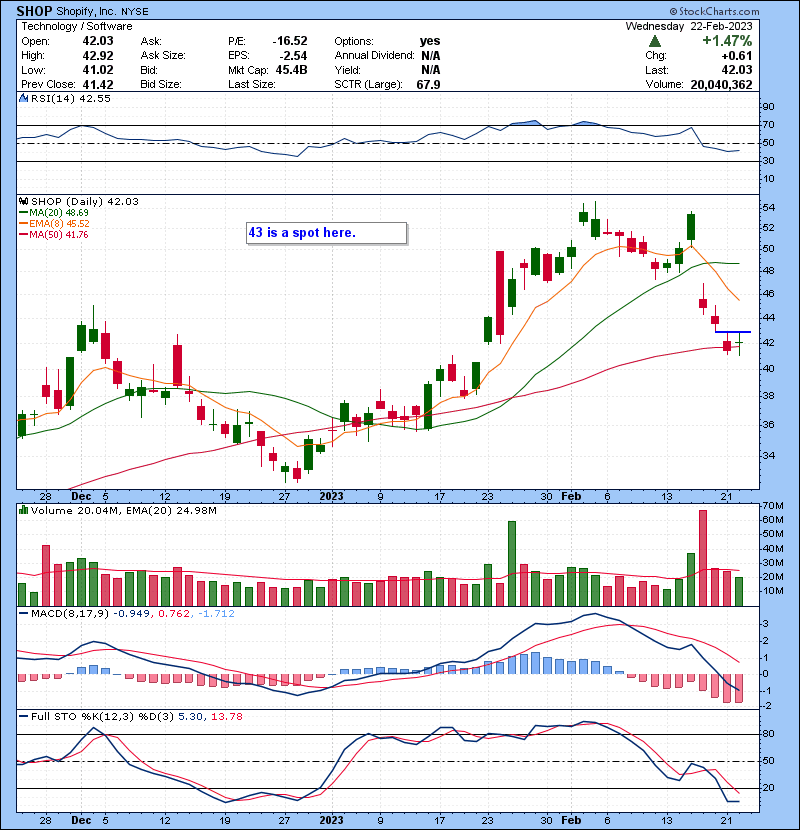Viewport: 800px width, 830px height.
Task: Click the Volume value 20,040,362
Action: (x=721, y=84)
